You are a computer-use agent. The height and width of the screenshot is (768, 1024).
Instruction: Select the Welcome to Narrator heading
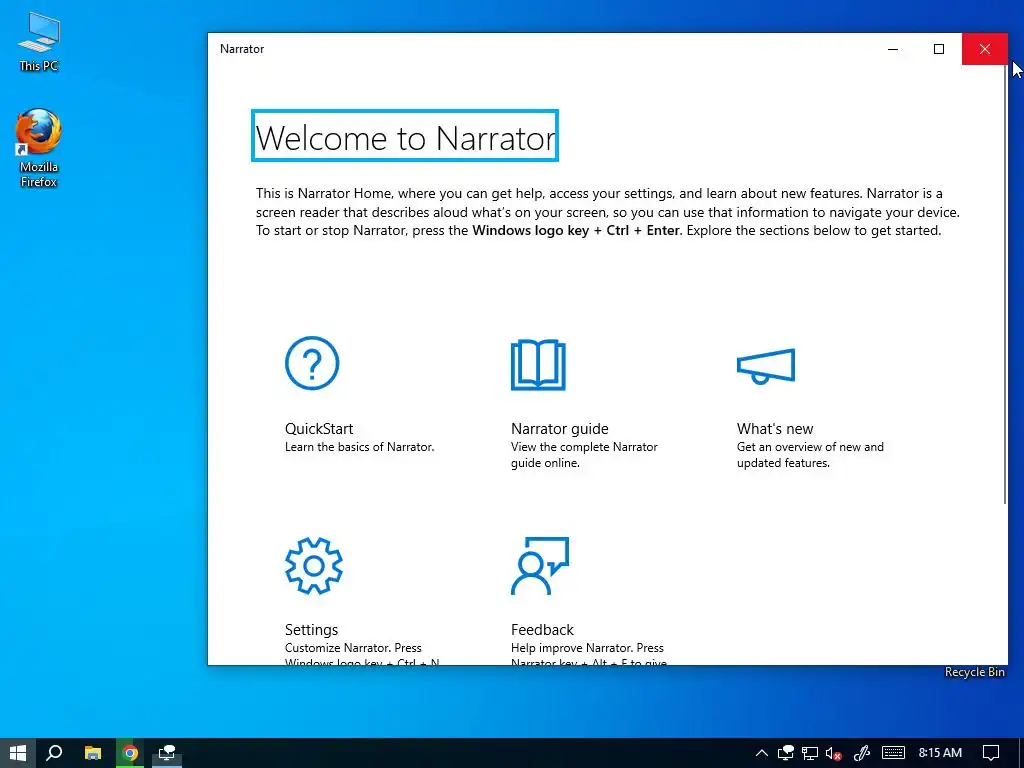(405, 136)
